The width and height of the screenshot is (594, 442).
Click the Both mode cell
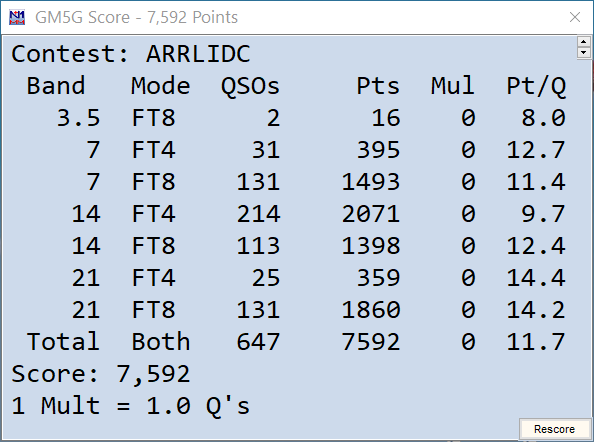(x=160, y=342)
